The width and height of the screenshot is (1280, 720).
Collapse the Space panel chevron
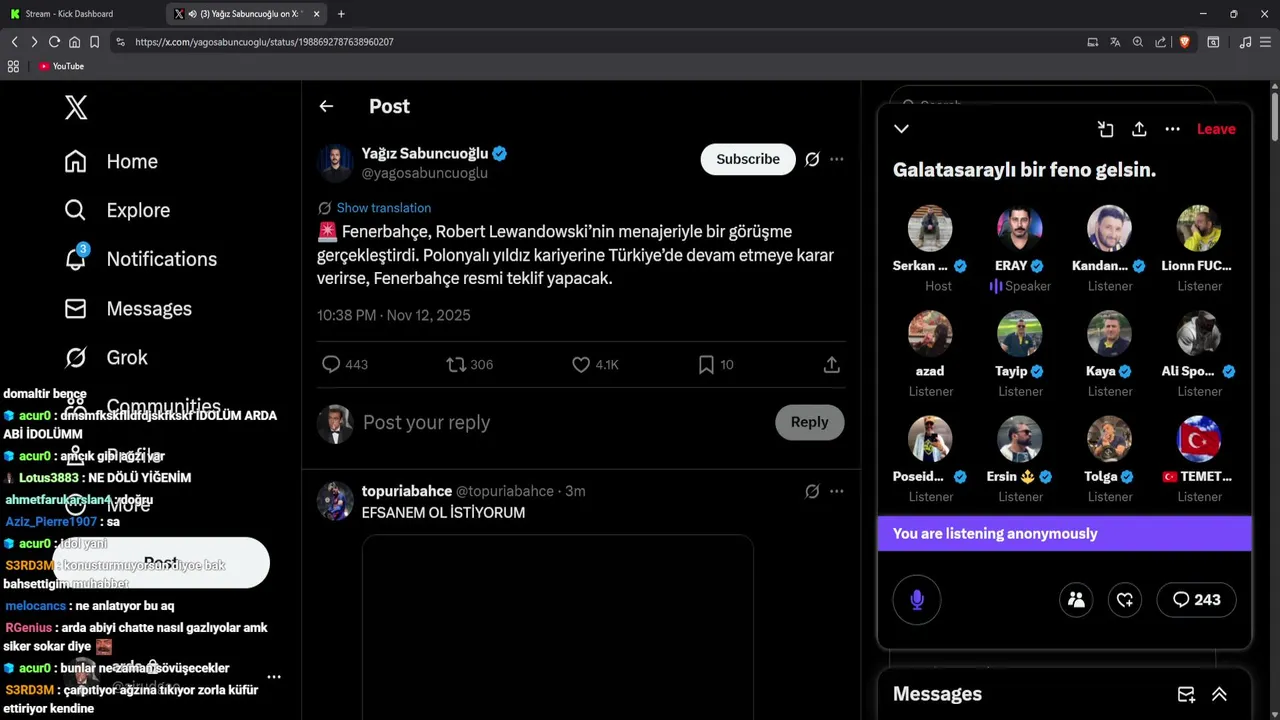(x=901, y=129)
